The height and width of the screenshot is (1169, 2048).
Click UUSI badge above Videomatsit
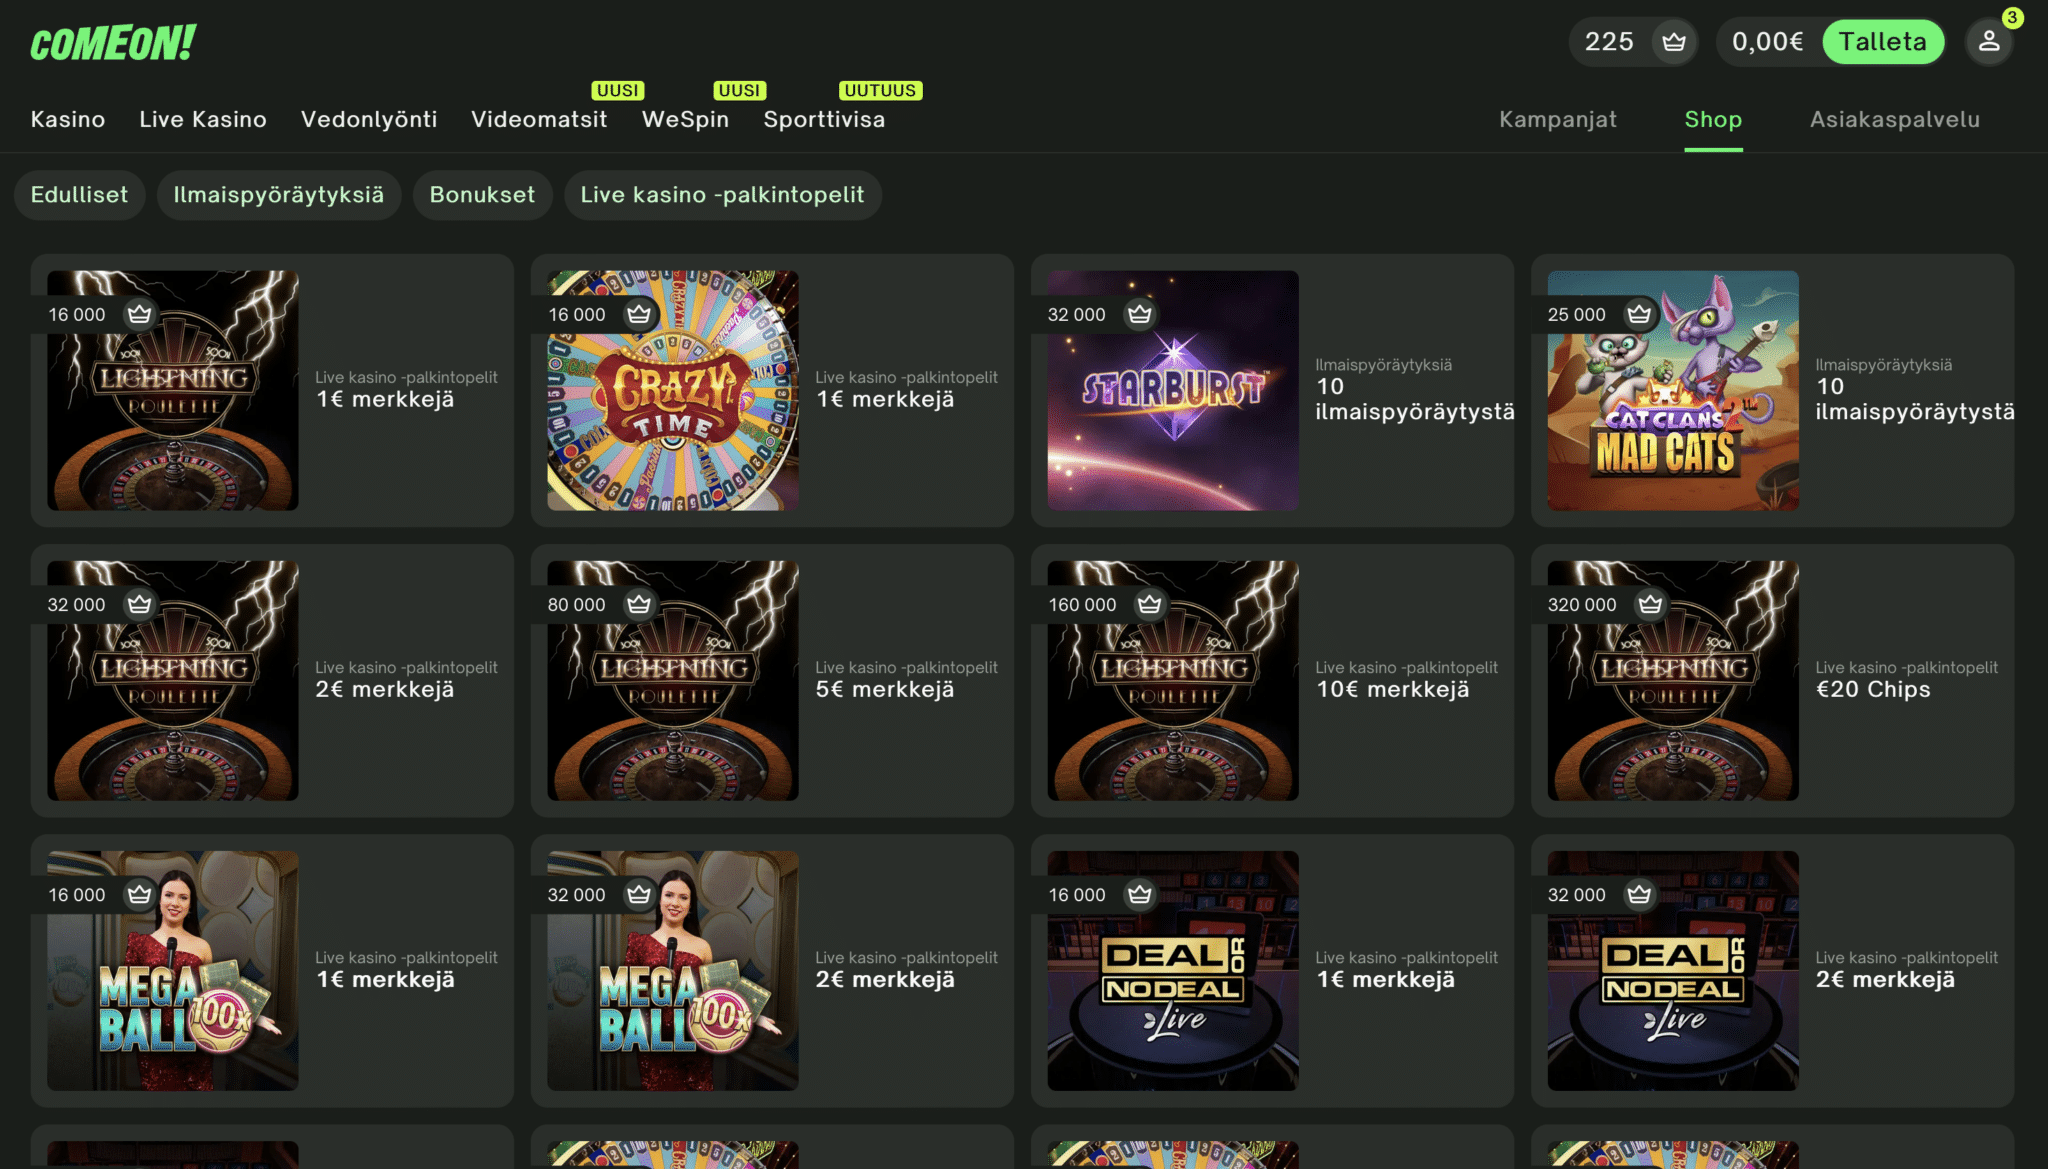click(618, 90)
